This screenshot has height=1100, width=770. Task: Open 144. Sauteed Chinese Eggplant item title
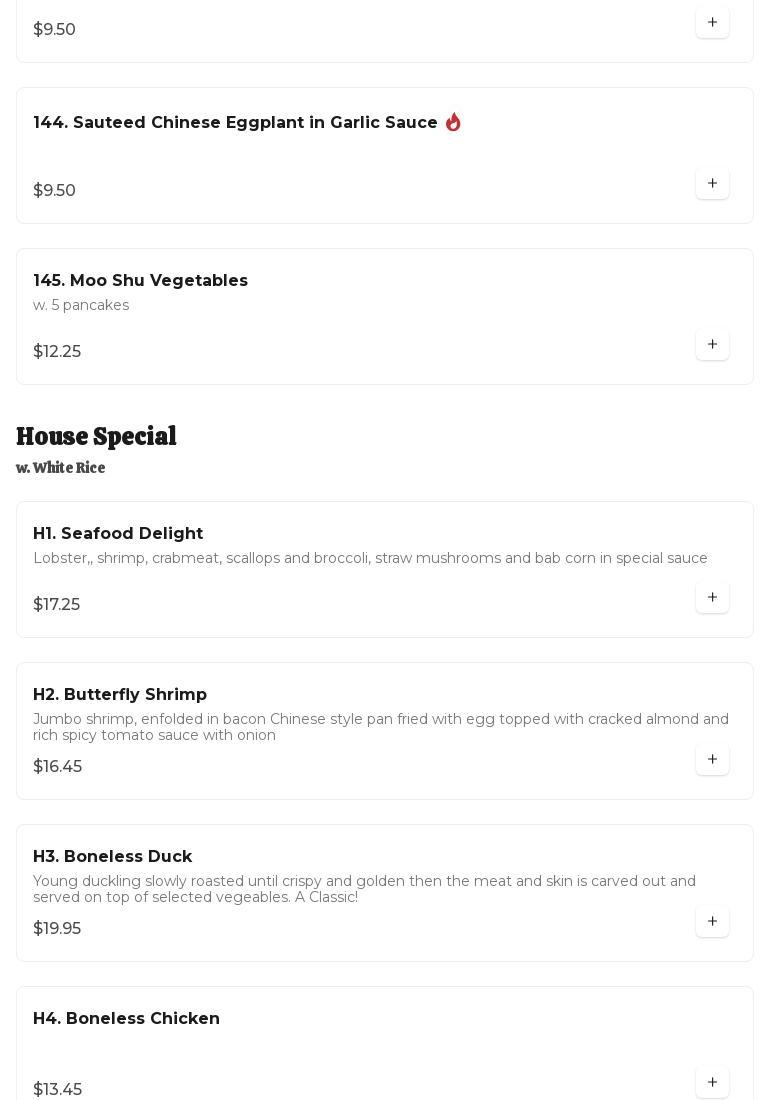click(x=235, y=123)
